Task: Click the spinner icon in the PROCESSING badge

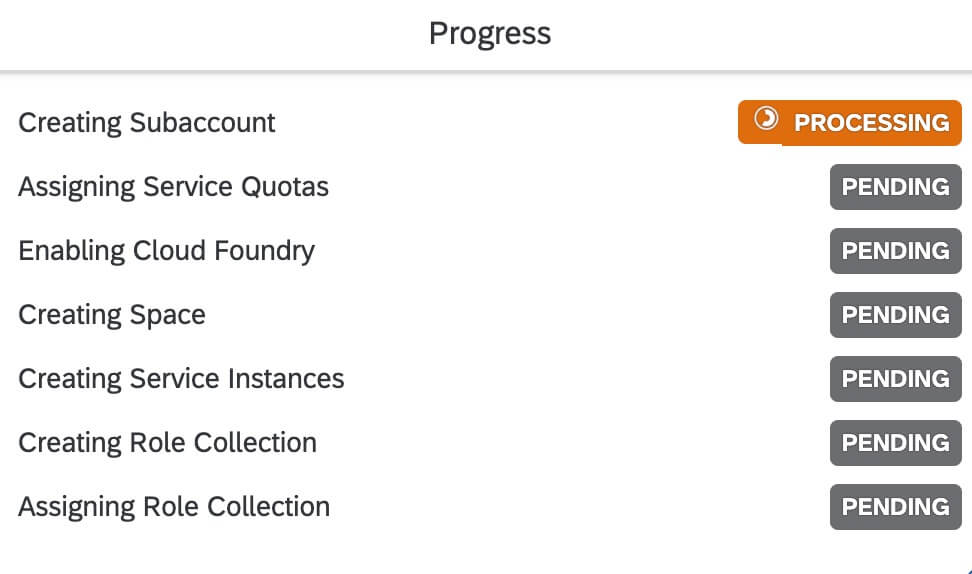Action: (766, 118)
